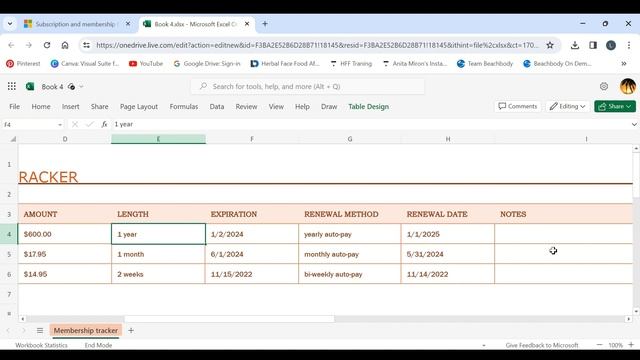Zoom out with the minus icon
Viewport: 640px width, 360px height.
pyautogui.click(x=599, y=345)
